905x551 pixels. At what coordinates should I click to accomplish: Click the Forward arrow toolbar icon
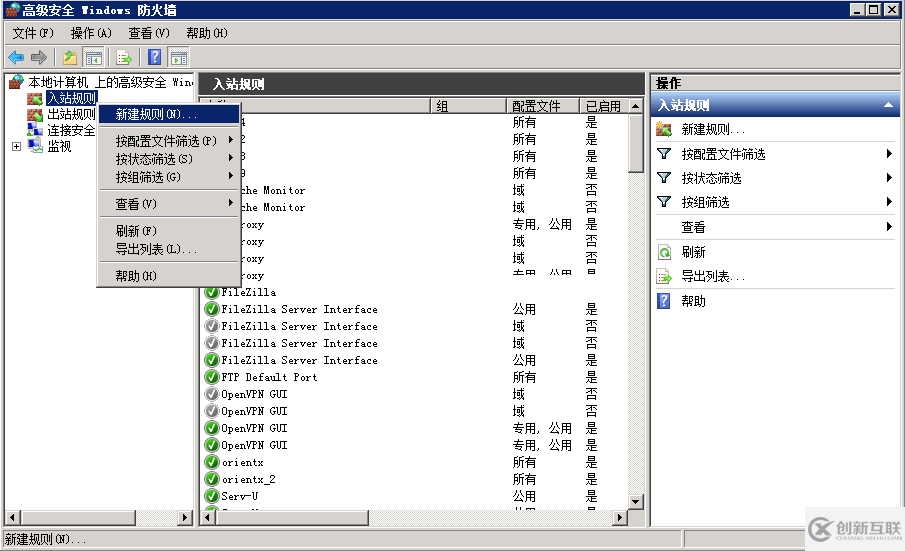tap(39, 57)
